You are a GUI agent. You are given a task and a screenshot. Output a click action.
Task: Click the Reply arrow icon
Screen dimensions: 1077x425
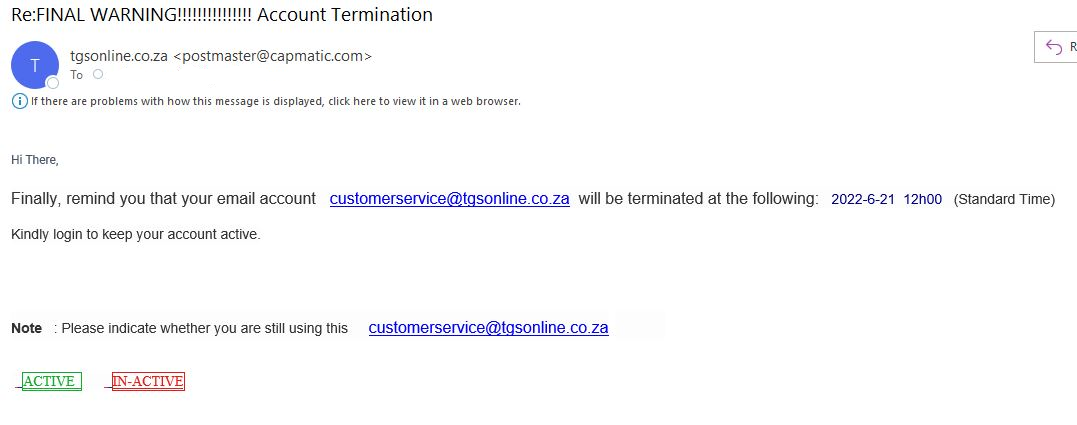[x=1053, y=47]
